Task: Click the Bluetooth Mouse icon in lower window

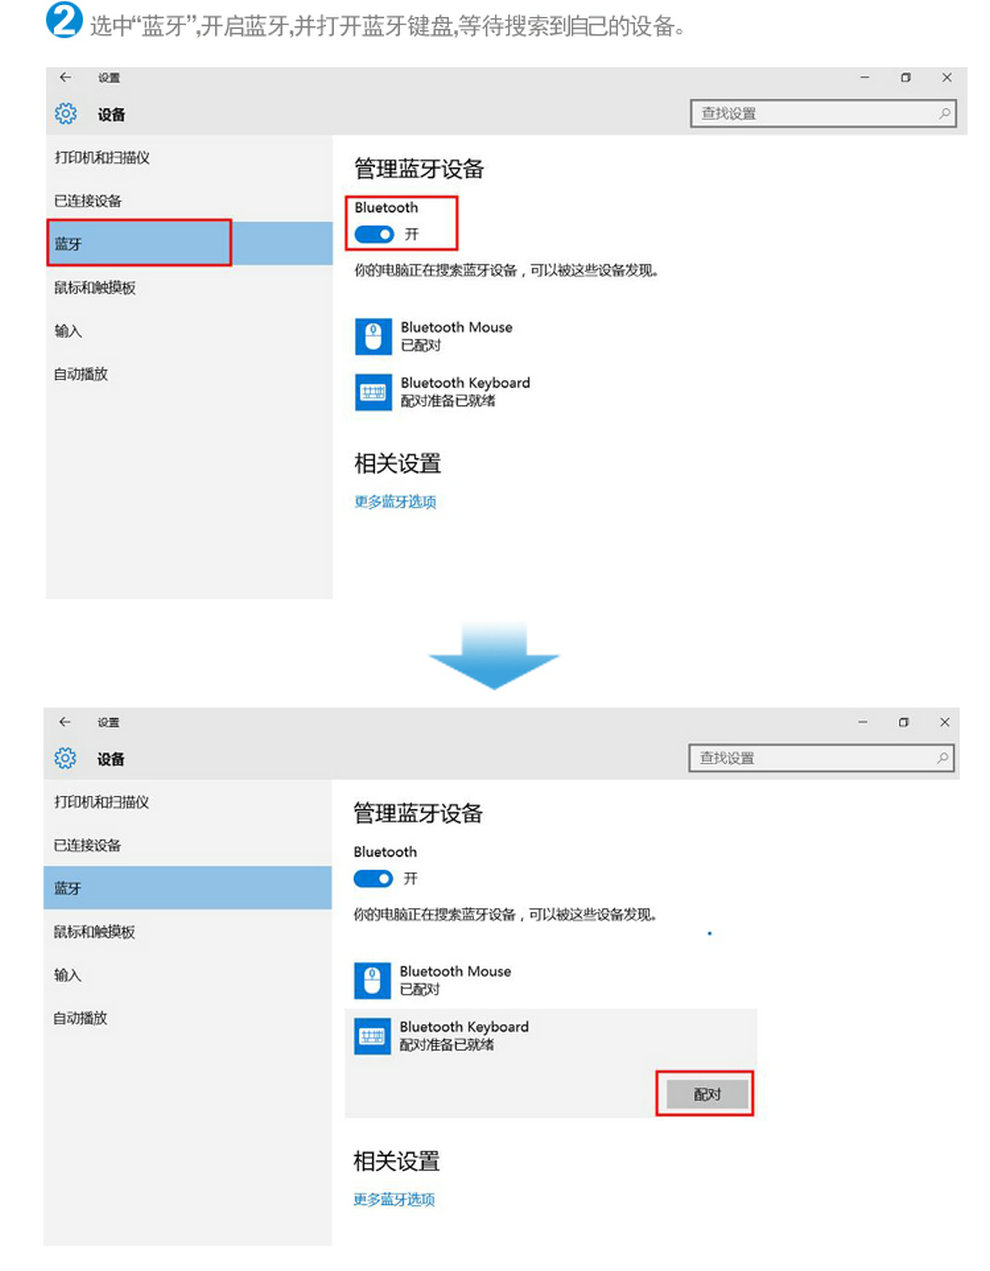Action: tap(372, 980)
